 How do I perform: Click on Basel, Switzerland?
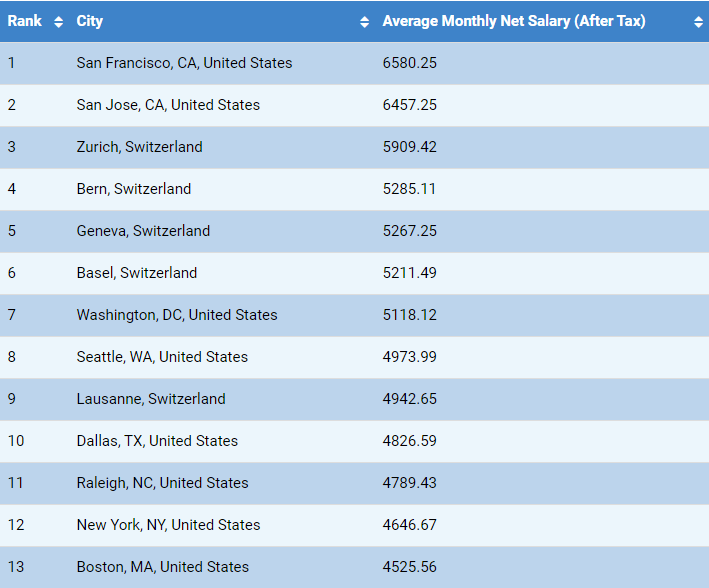(136, 273)
